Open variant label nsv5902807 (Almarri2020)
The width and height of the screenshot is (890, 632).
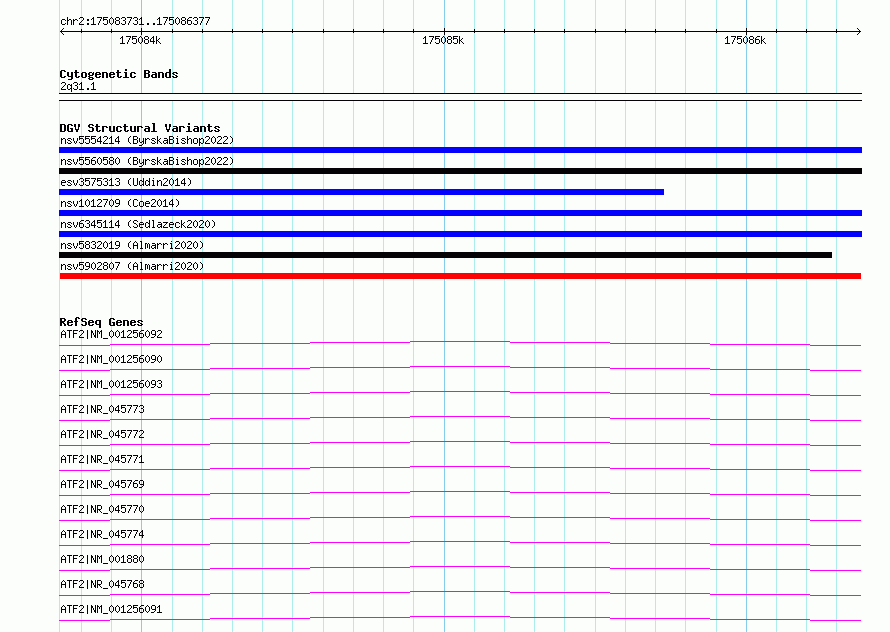(x=132, y=266)
